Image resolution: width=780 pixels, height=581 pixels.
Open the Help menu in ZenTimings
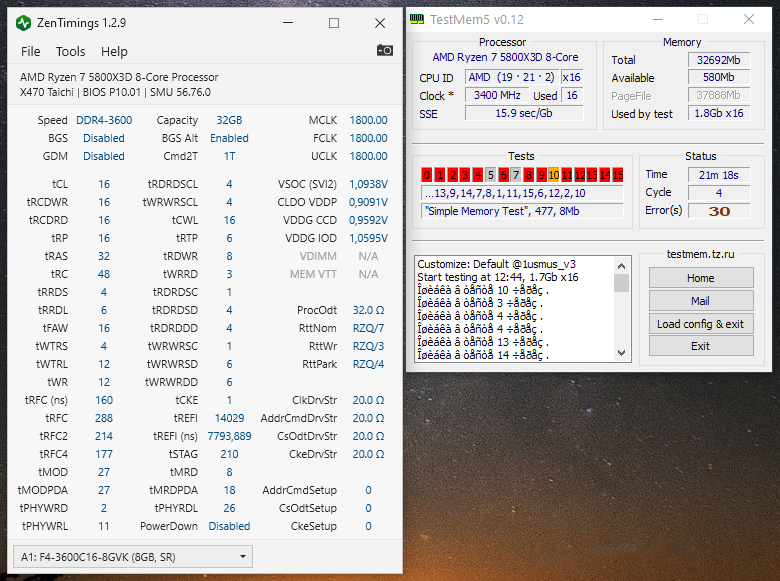(x=114, y=52)
